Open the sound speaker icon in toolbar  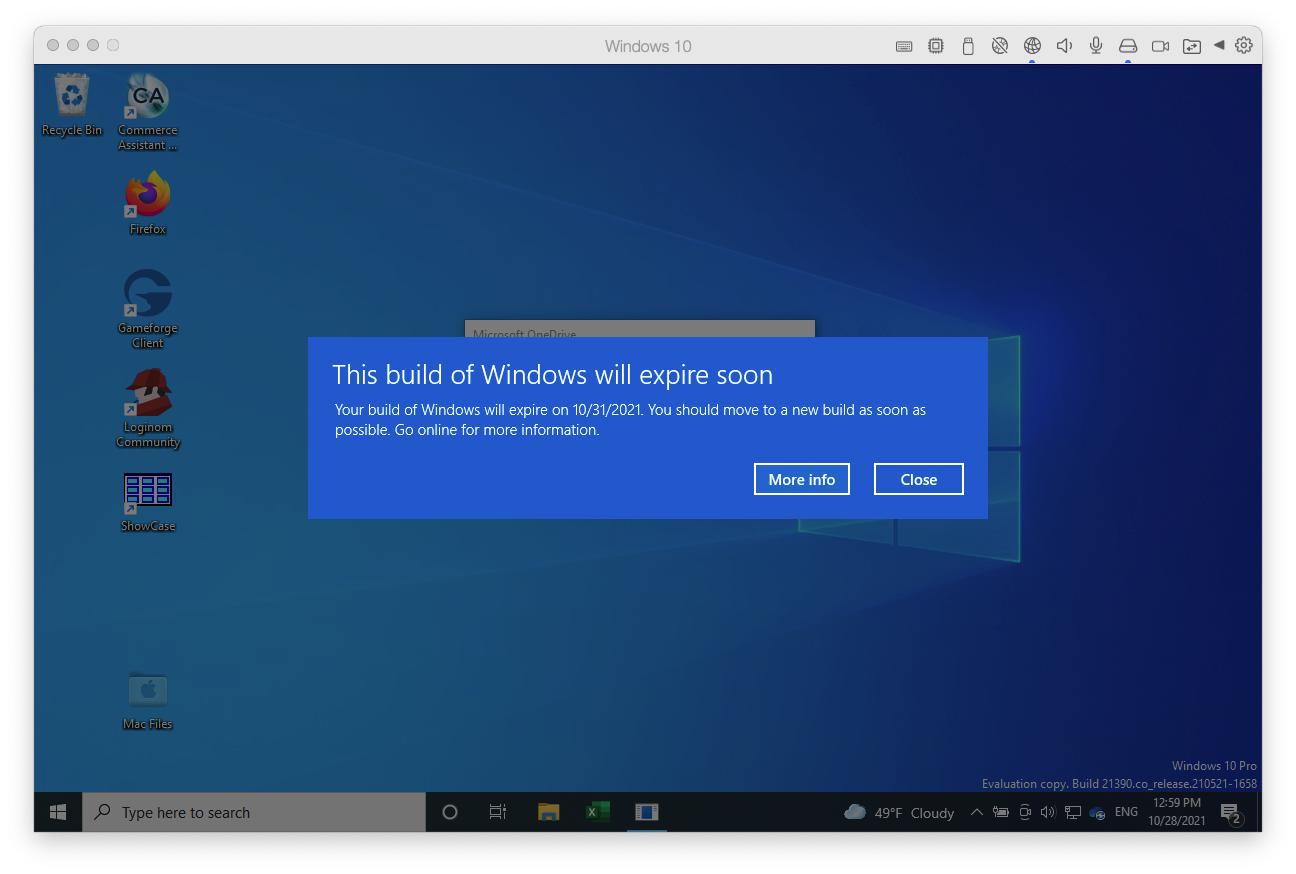click(1064, 46)
